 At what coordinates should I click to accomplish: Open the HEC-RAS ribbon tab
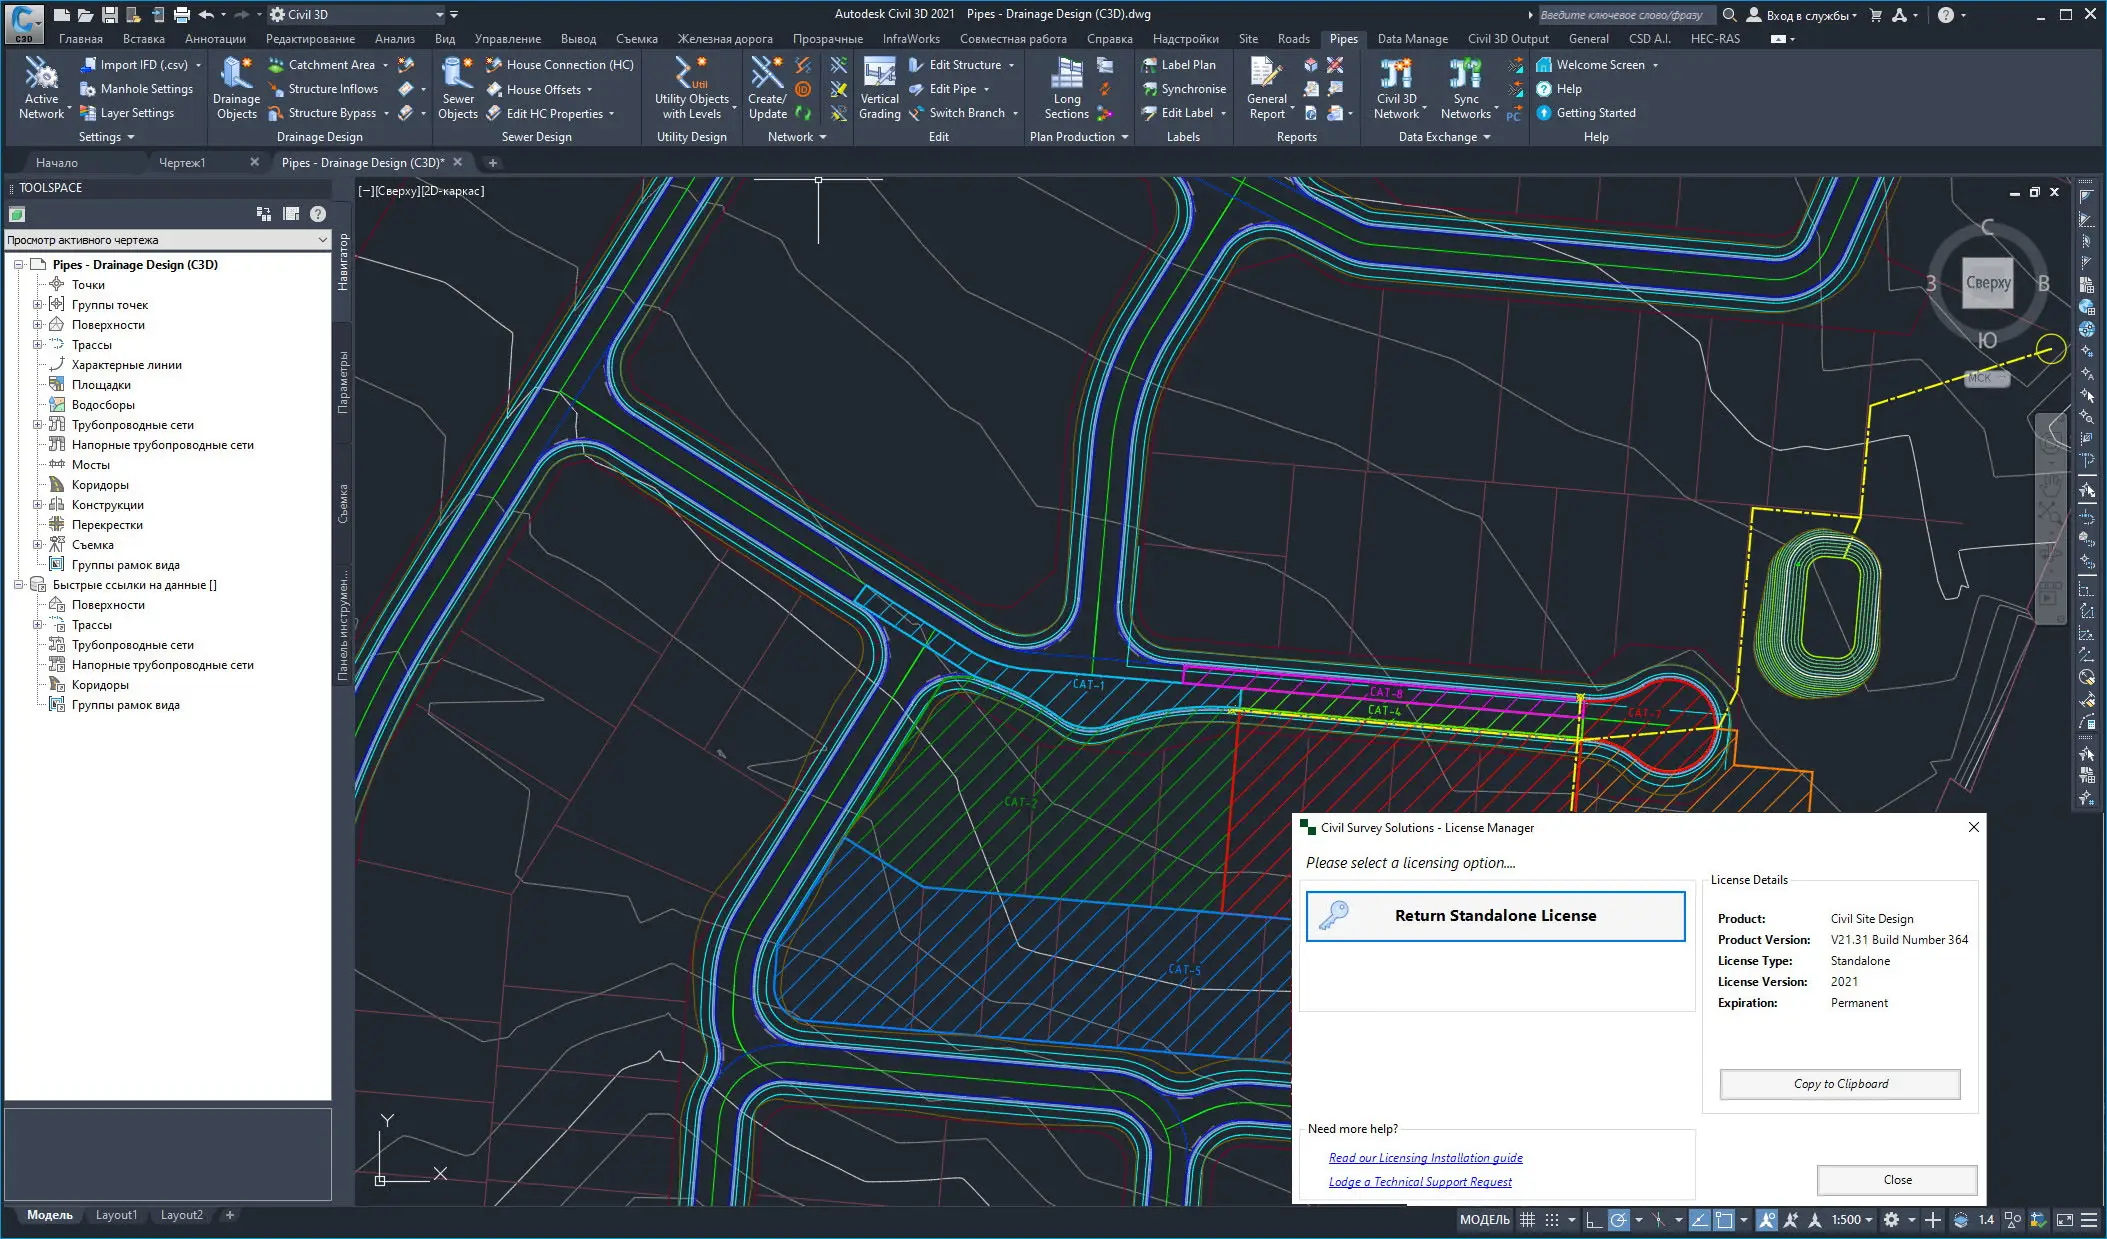click(1715, 39)
